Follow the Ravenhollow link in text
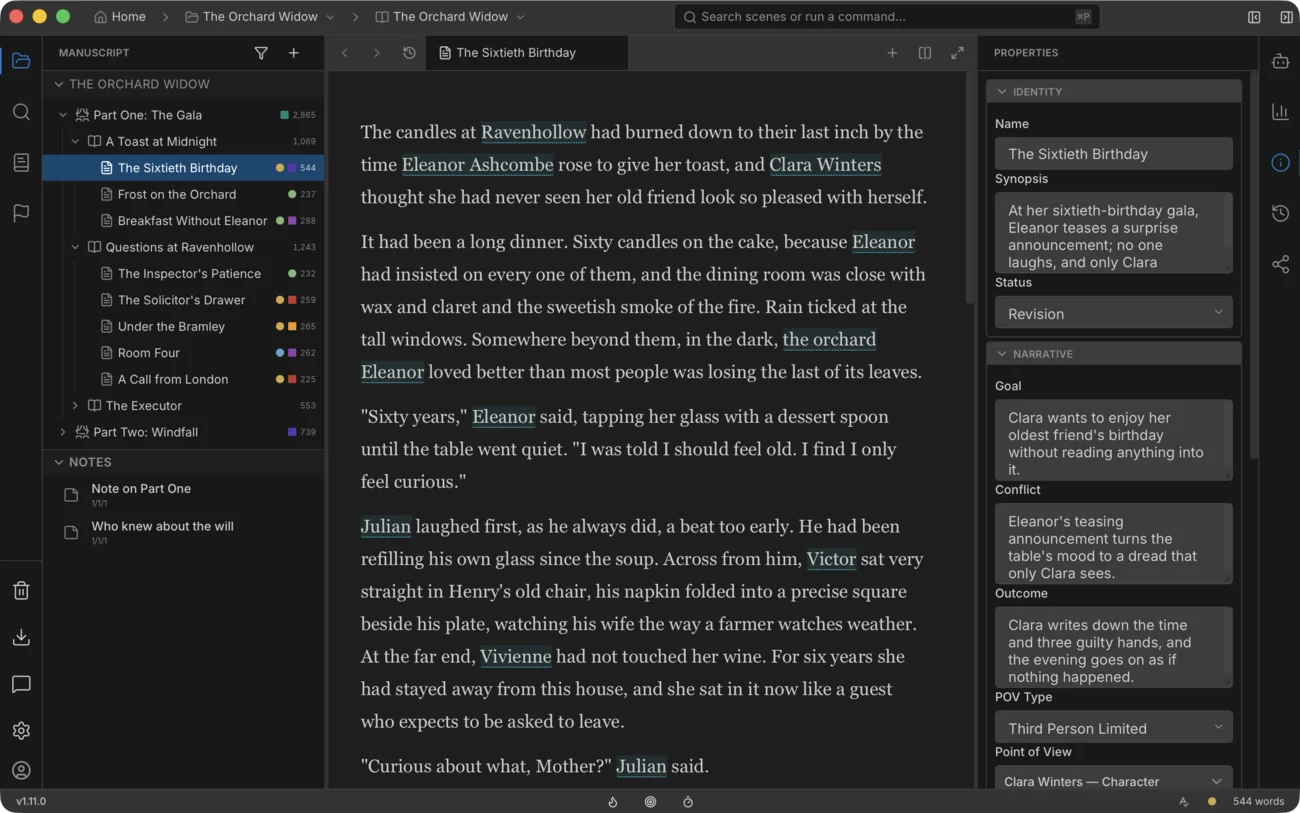Image resolution: width=1300 pixels, height=813 pixels. click(x=533, y=132)
